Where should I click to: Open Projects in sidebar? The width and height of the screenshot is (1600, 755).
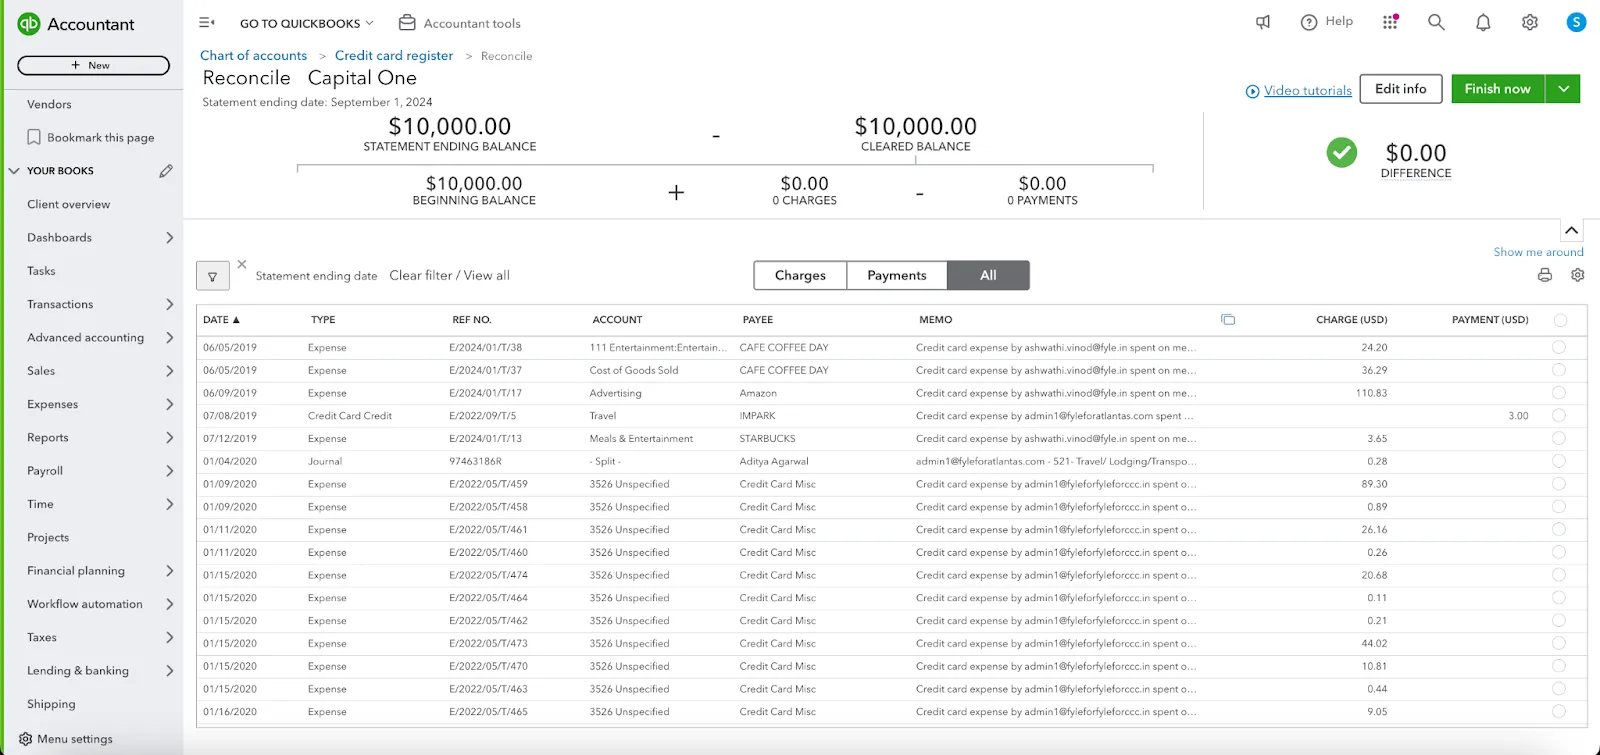pyautogui.click(x=48, y=537)
